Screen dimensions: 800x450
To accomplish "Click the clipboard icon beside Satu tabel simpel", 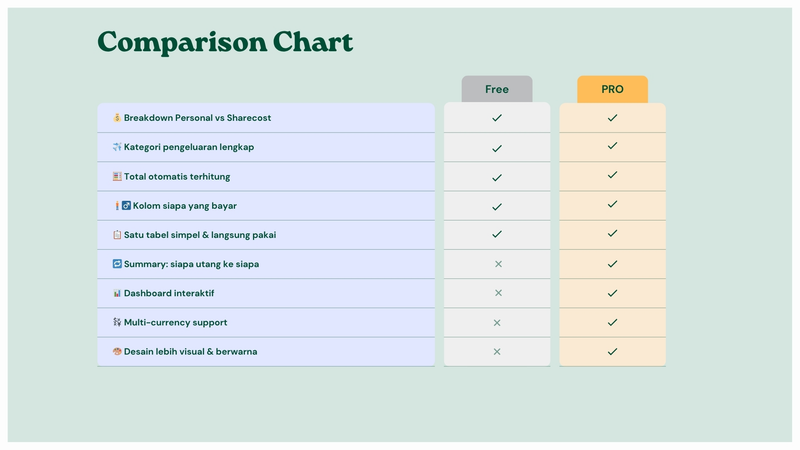I will point(117,235).
